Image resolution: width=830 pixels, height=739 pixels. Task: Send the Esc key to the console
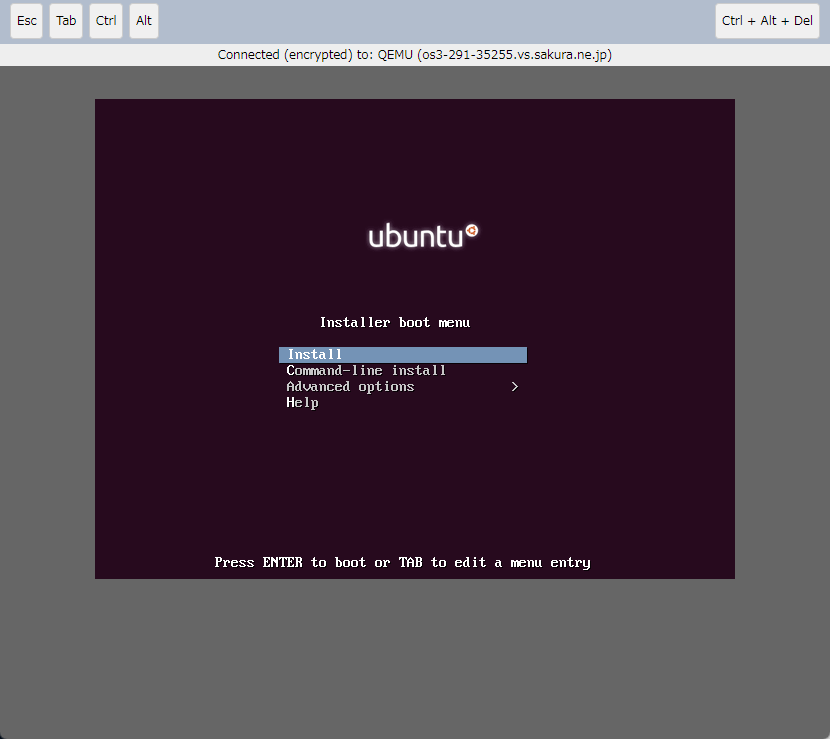(26, 21)
